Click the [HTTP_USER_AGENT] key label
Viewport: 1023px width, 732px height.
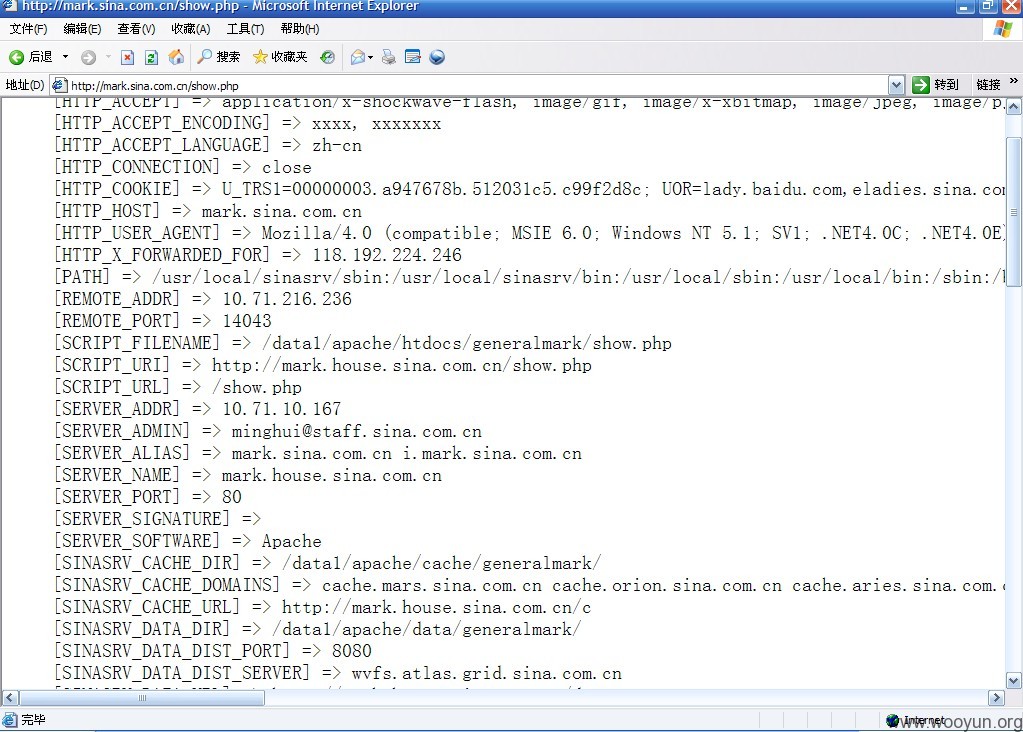coord(137,233)
